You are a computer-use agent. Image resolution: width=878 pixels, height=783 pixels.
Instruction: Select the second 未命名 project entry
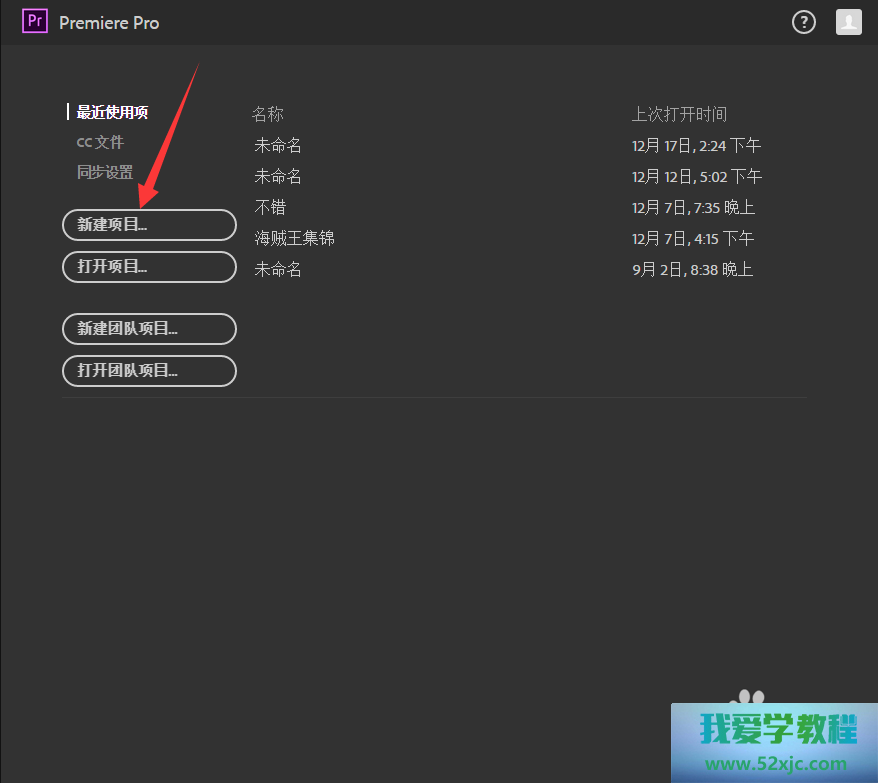click(x=277, y=176)
